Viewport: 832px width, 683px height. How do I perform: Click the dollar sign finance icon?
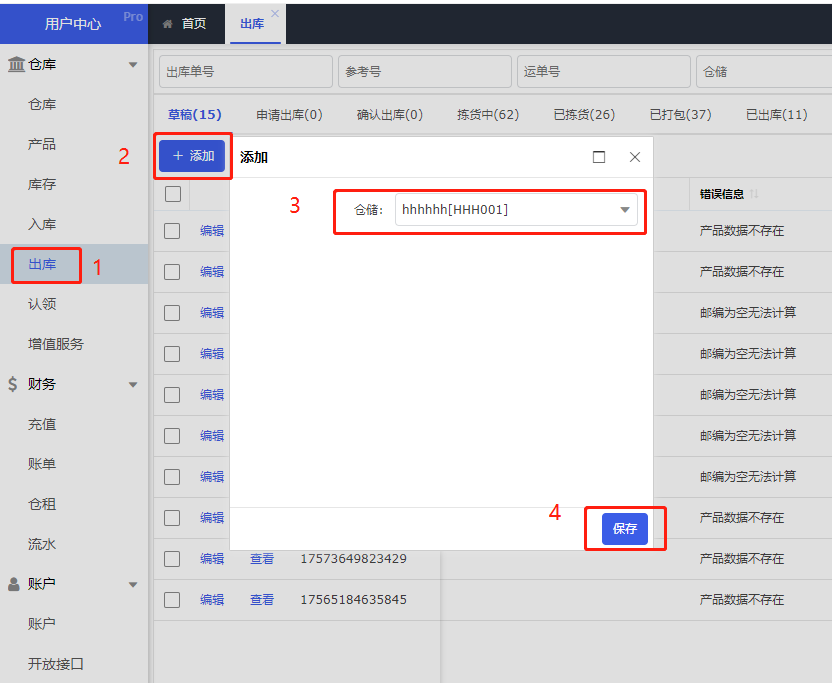(x=13, y=384)
